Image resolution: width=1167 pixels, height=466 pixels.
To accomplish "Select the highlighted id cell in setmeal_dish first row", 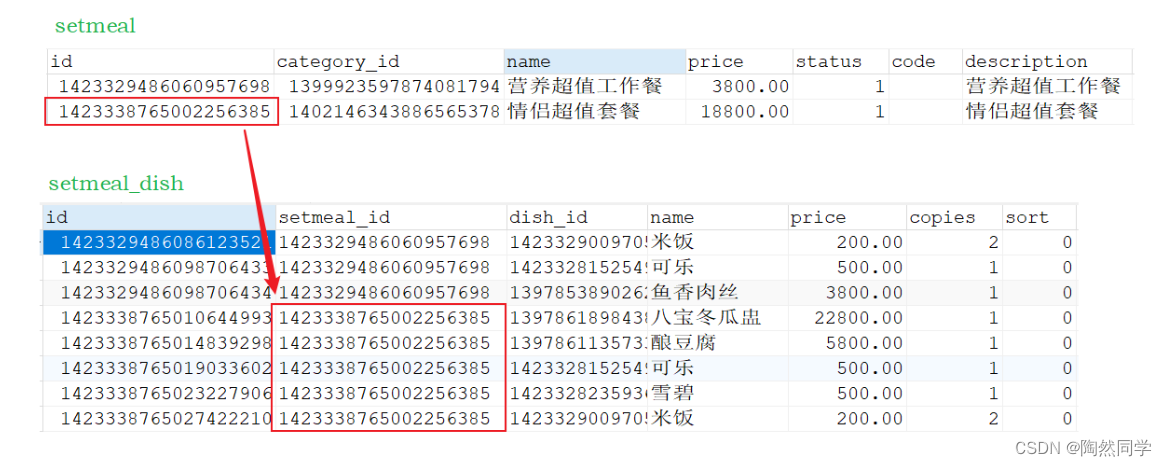I will [159, 242].
